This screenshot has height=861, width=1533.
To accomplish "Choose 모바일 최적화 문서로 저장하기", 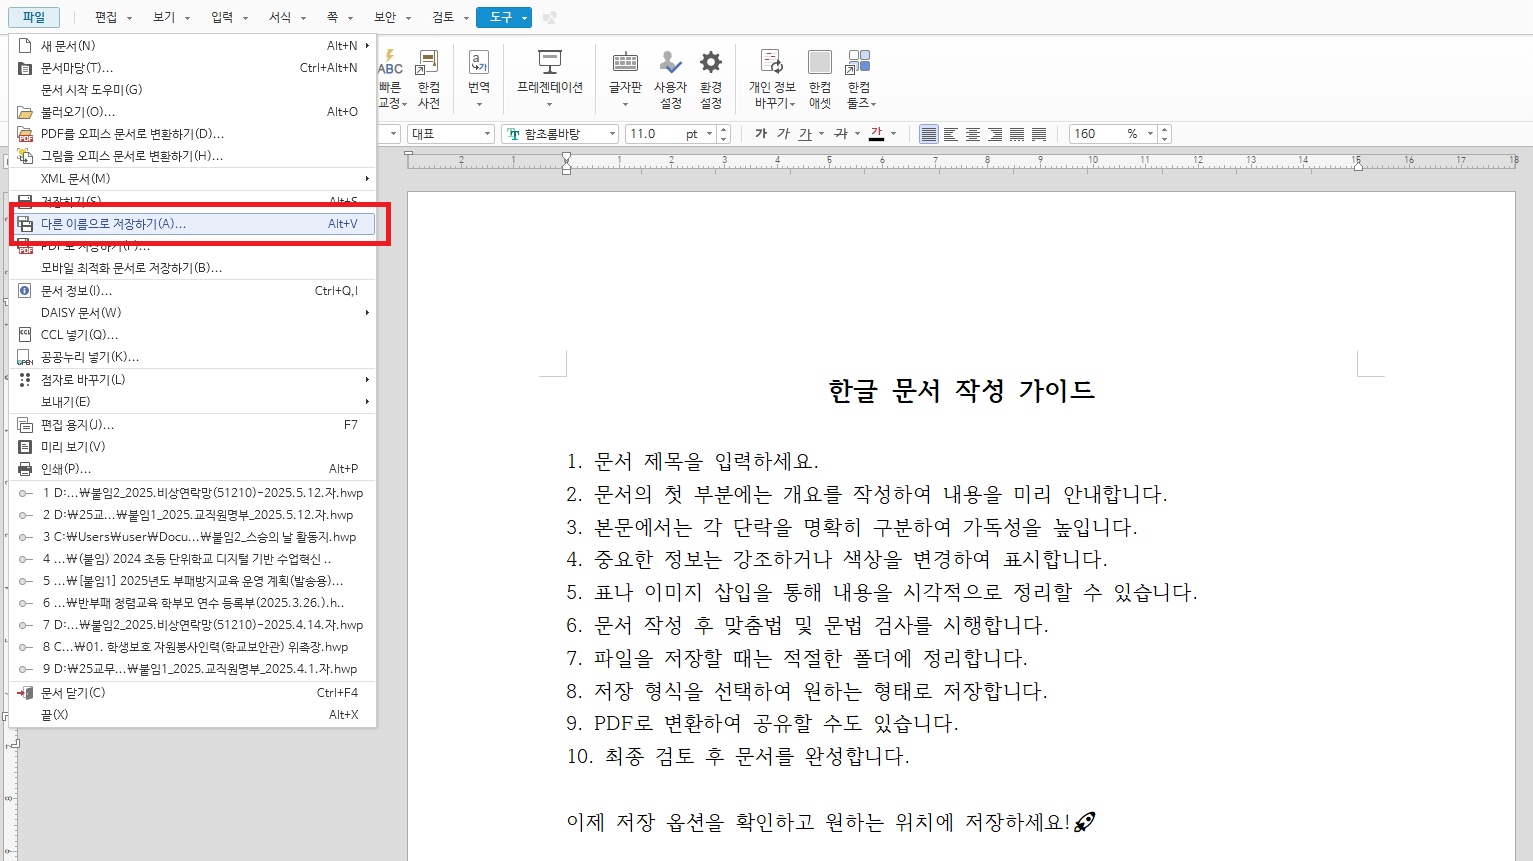I will pyautogui.click(x=193, y=268).
